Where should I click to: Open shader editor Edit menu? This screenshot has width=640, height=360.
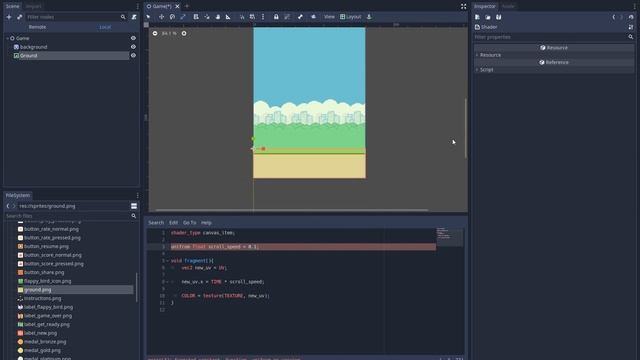pyautogui.click(x=173, y=222)
